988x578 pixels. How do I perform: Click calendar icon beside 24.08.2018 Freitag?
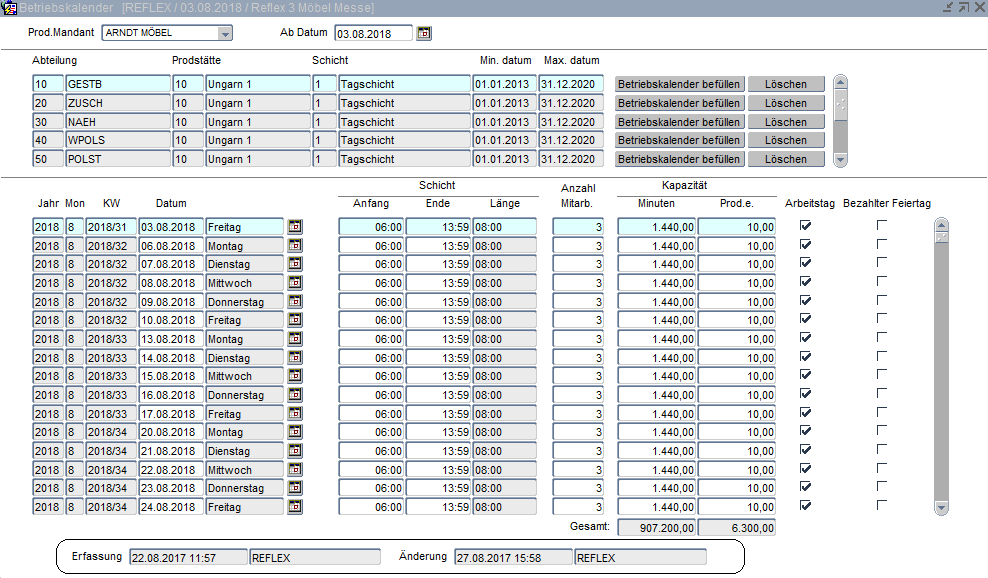pyautogui.click(x=295, y=507)
